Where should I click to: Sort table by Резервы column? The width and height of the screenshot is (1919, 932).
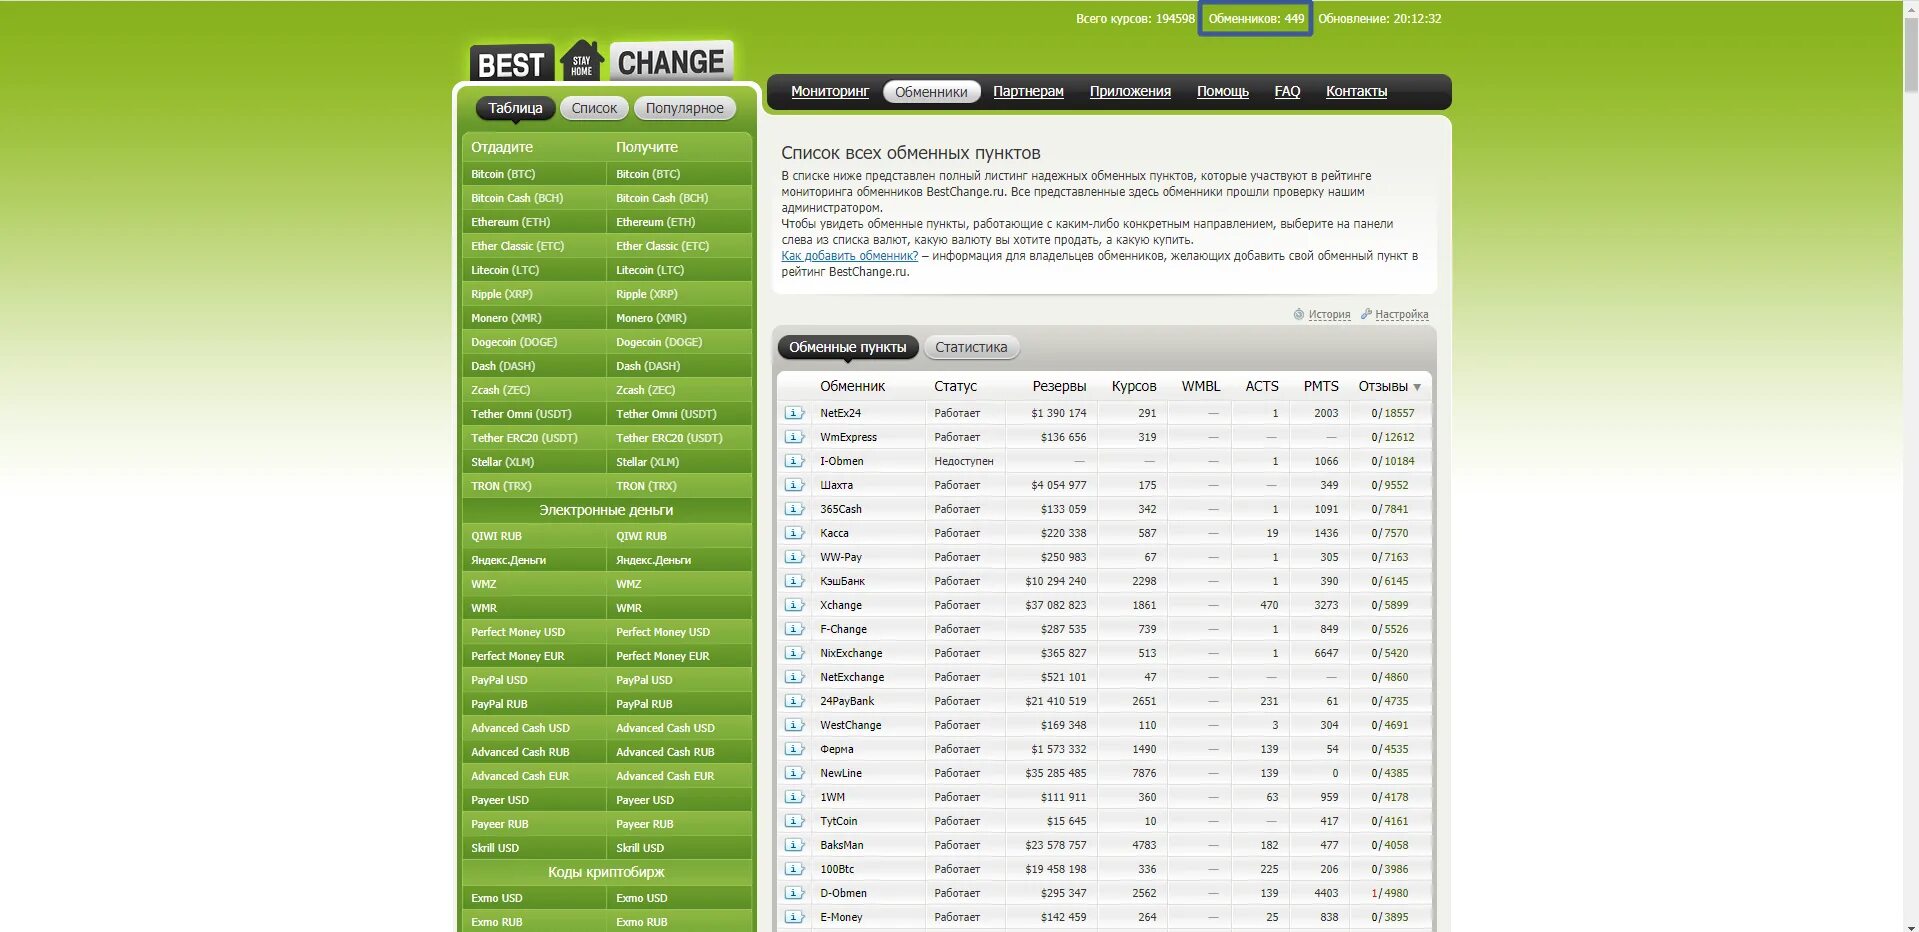point(1059,386)
